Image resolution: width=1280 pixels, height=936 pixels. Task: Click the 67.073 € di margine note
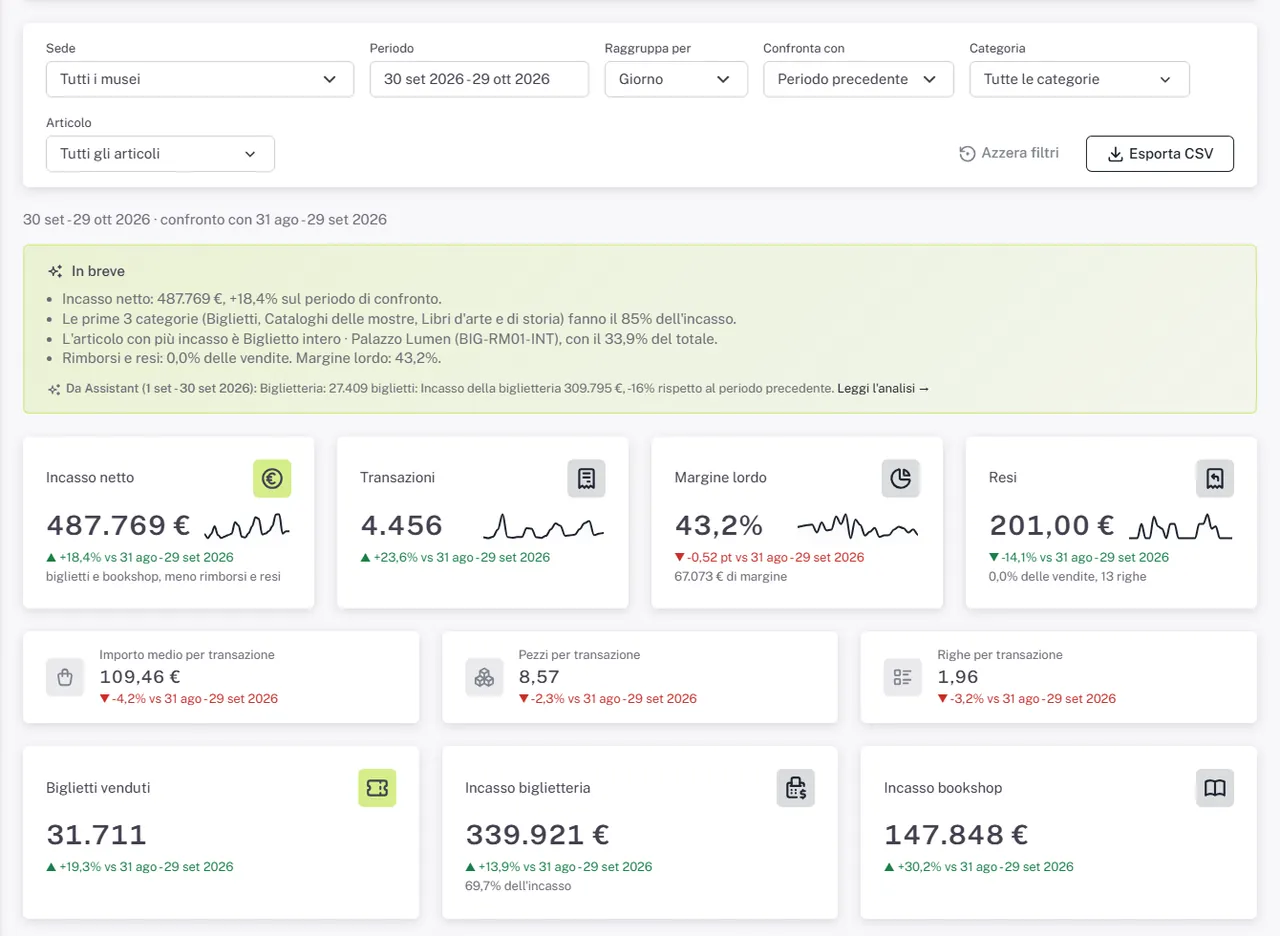[731, 576]
